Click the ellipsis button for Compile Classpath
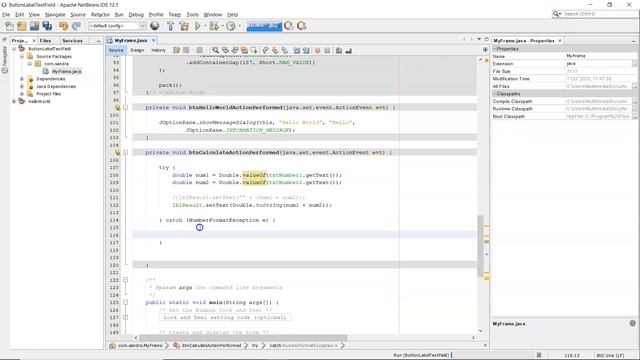Screen dimensions: 640x360 (x=635, y=101)
